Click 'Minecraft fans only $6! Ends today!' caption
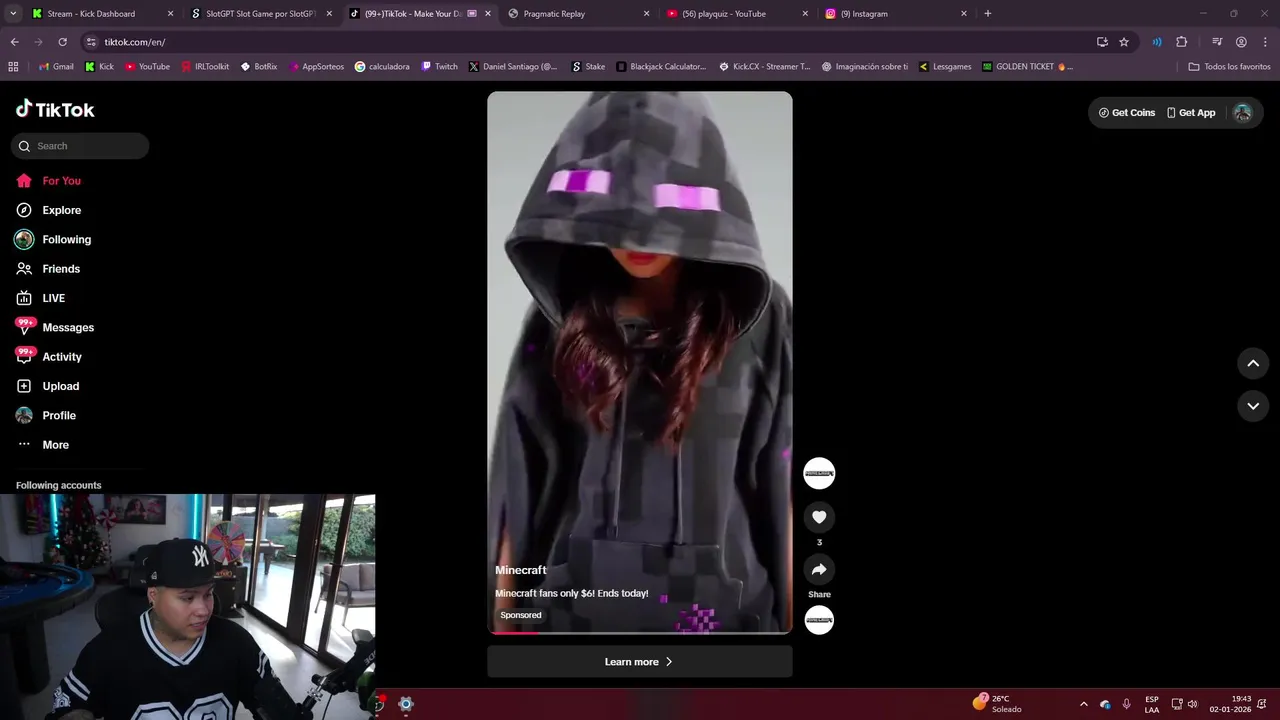 [x=572, y=593]
